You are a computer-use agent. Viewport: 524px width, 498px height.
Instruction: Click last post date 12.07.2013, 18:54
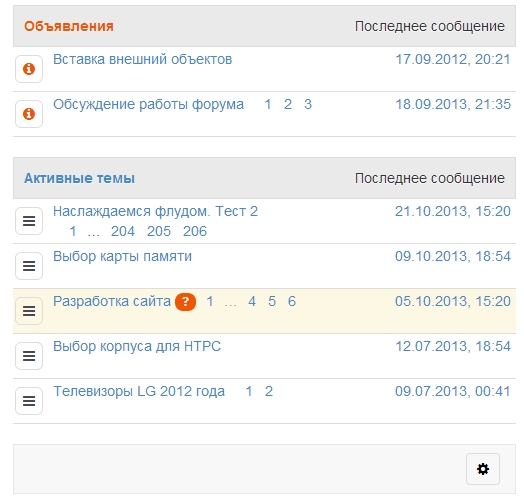[x=453, y=346]
